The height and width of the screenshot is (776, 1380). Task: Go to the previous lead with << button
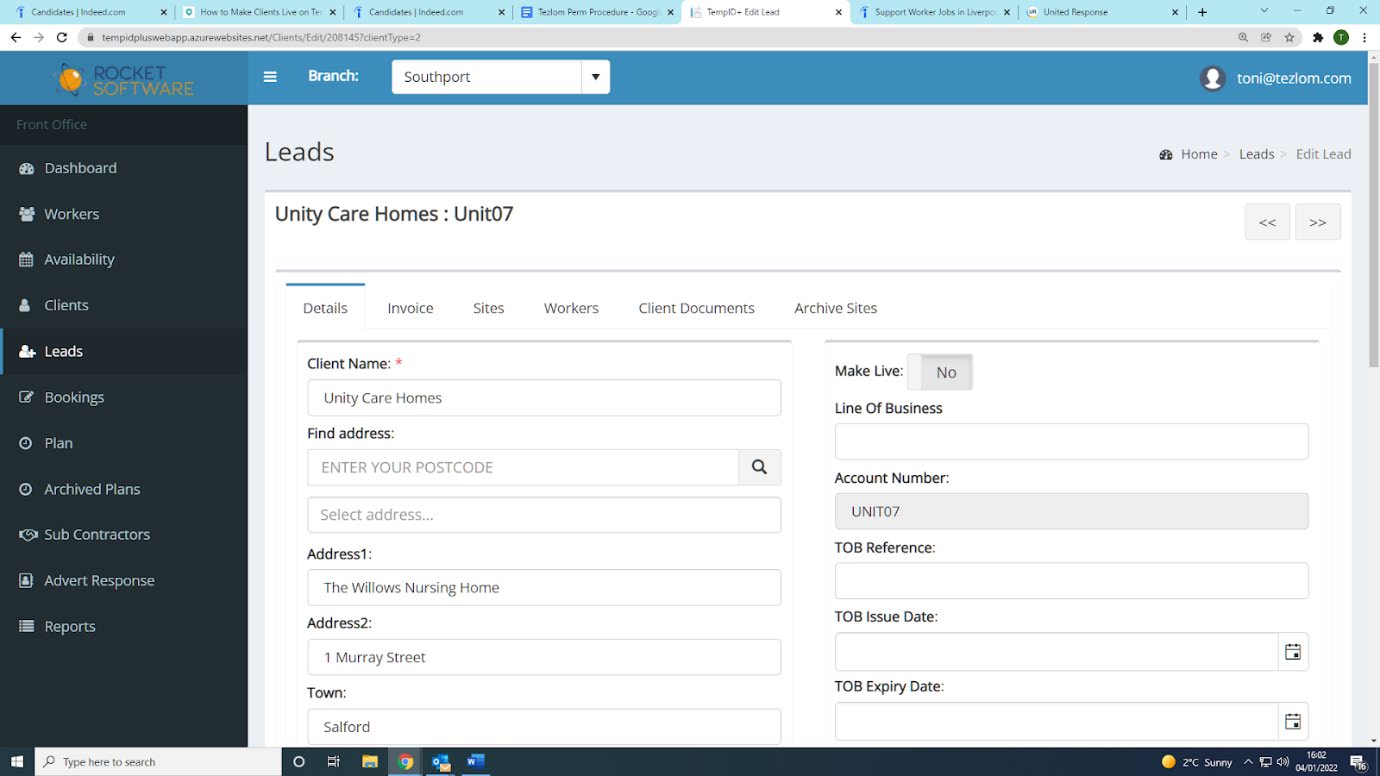(x=1267, y=222)
